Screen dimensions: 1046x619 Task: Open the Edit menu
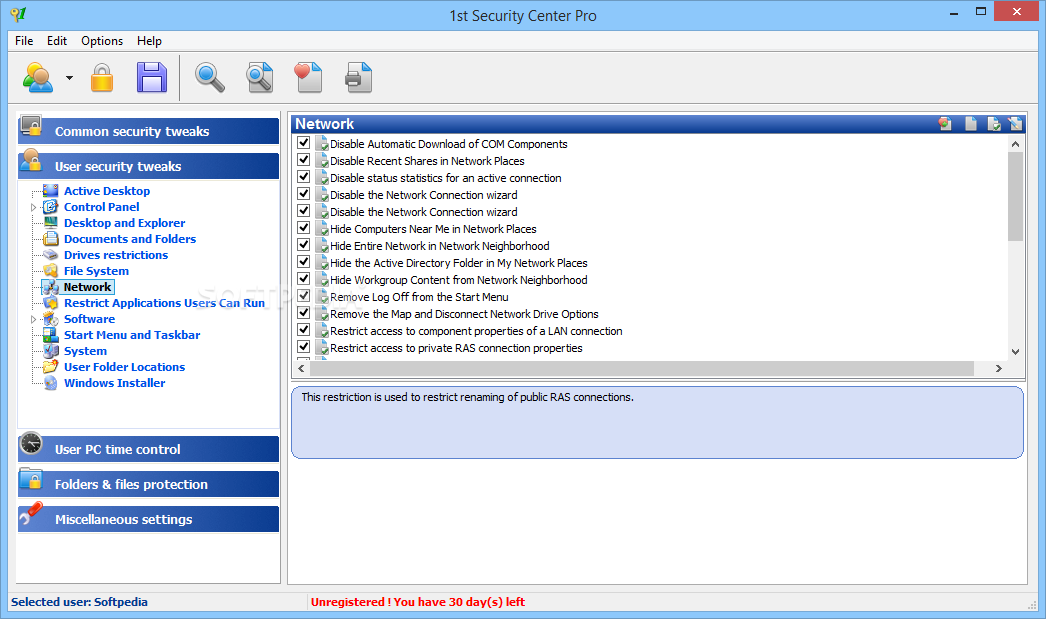tap(57, 41)
